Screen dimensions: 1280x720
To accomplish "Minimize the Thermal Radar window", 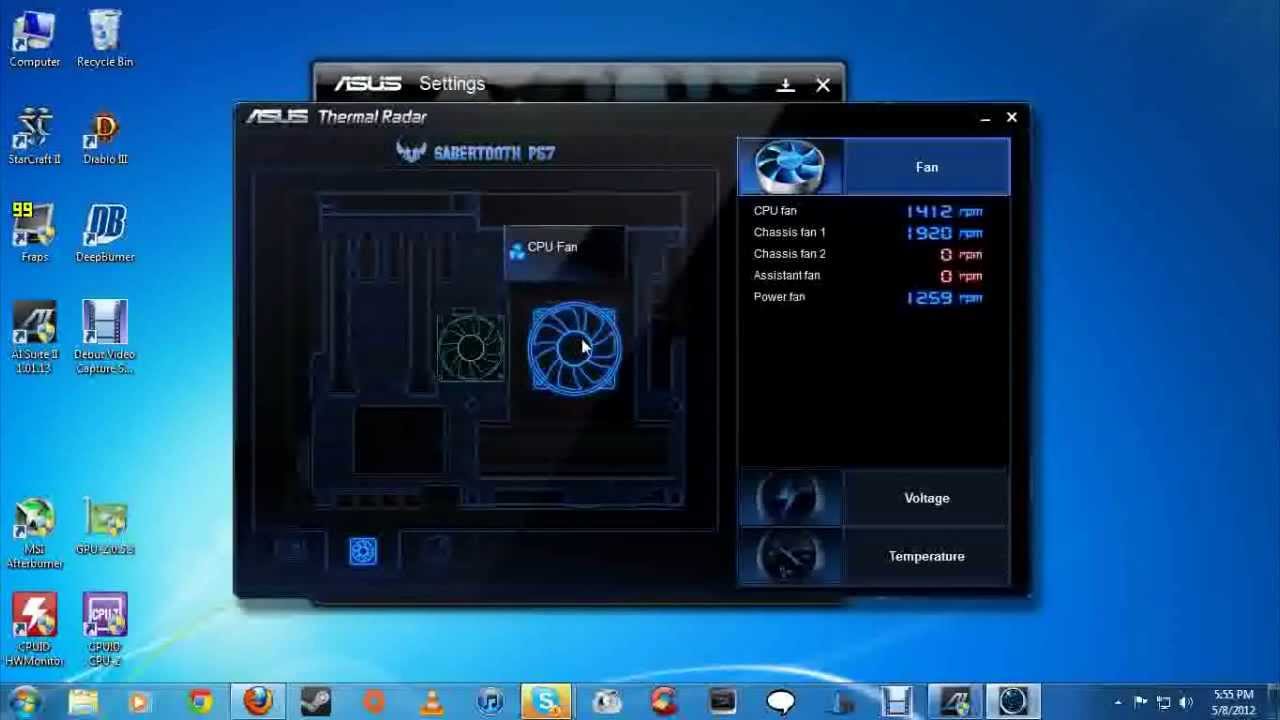I will pyautogui.click(x=985, y=118).
